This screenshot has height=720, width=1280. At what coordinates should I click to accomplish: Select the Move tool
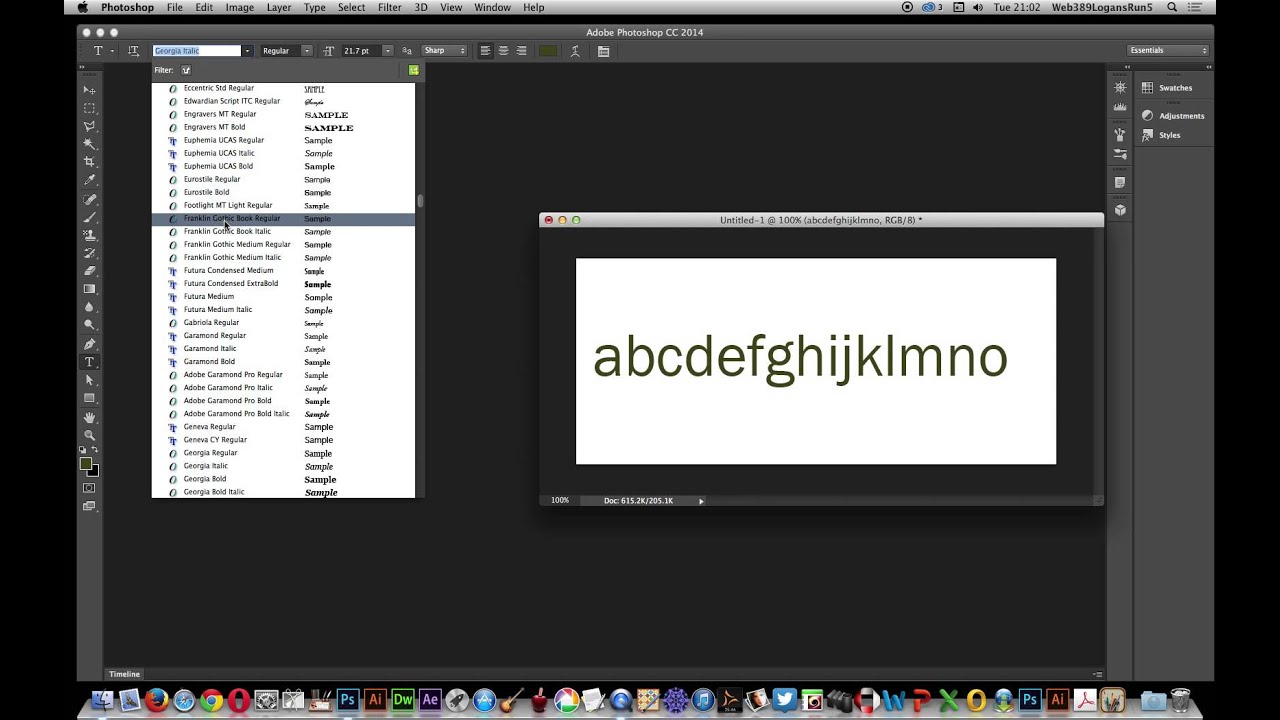[x=89, y=90]
